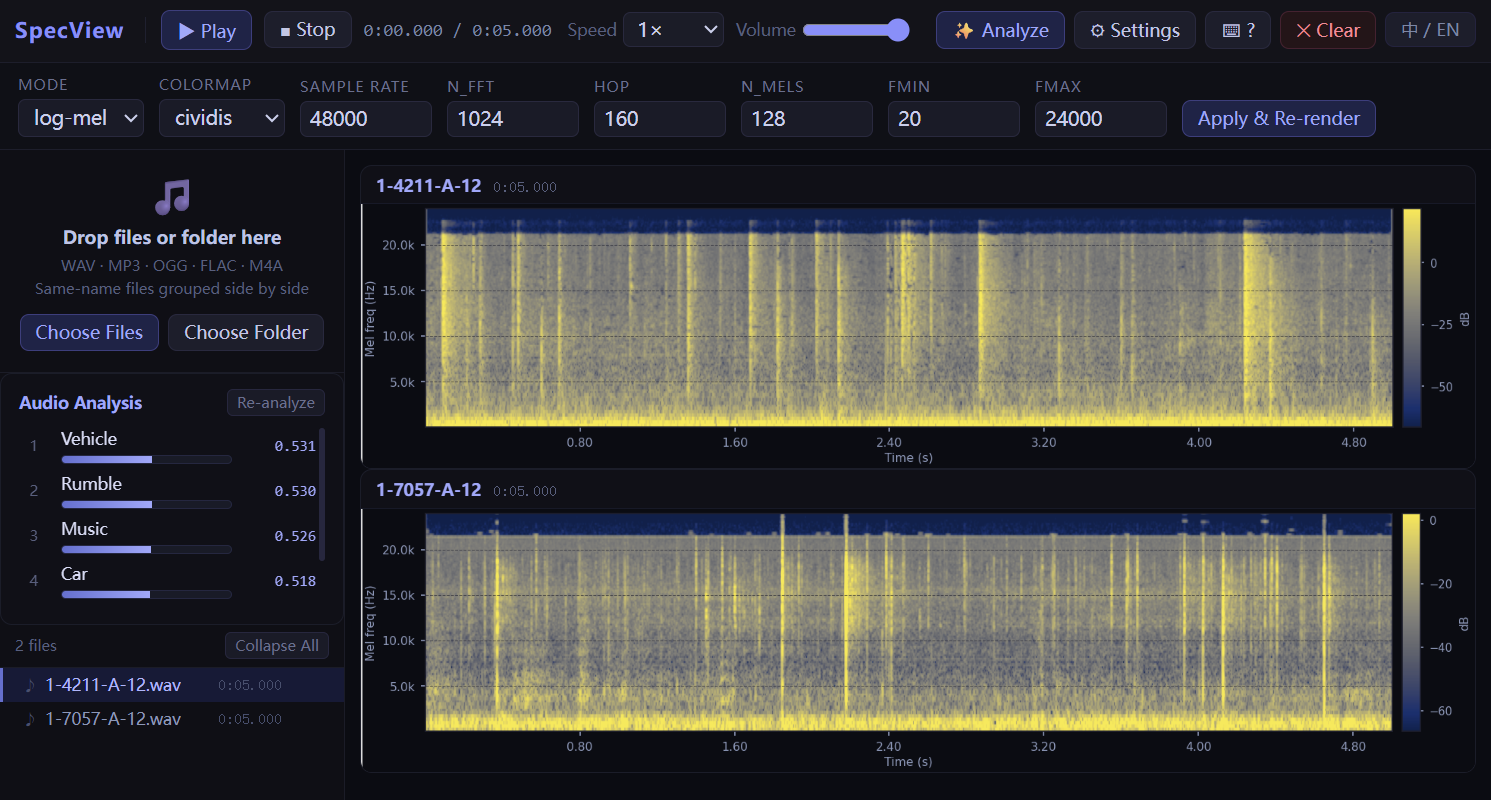Edit the FMIN field

click(954, 119)
